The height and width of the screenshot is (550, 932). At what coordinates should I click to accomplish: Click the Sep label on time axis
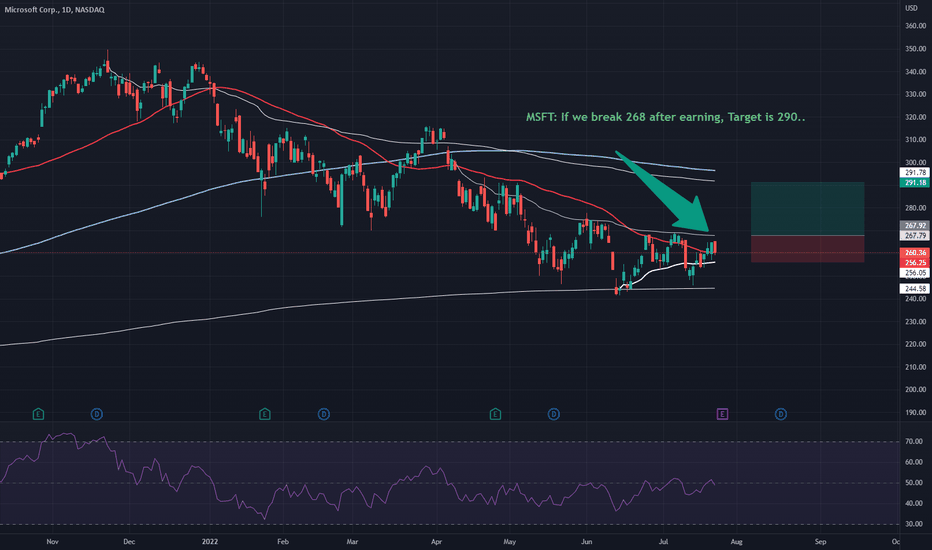click(x=821, y=542)
